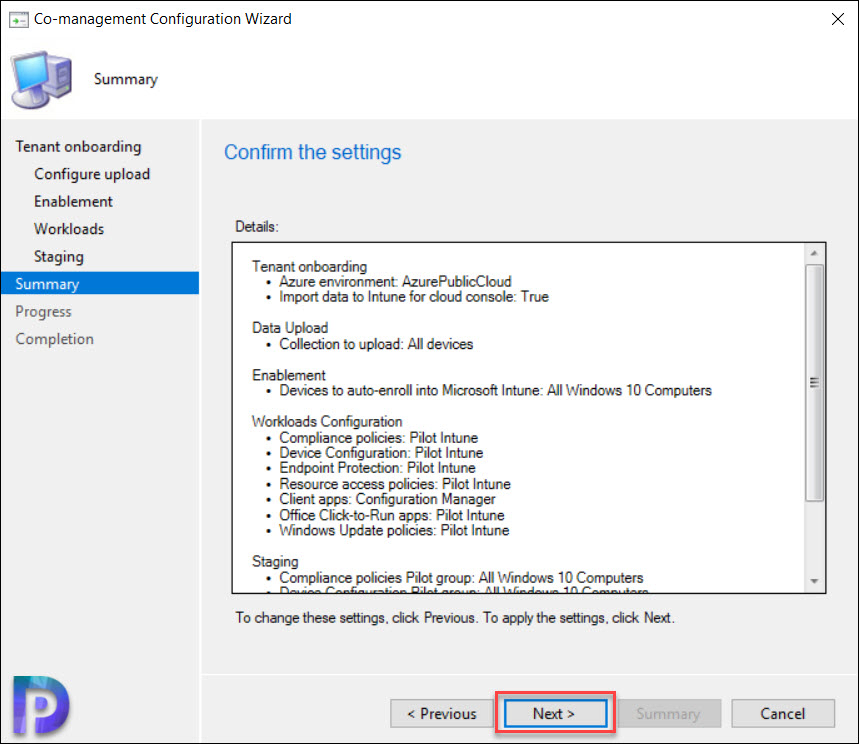Viewport: 859px width, 744px height.
Task: Click the 'Enablement' heading in details box
Action: tap(289, 375)
